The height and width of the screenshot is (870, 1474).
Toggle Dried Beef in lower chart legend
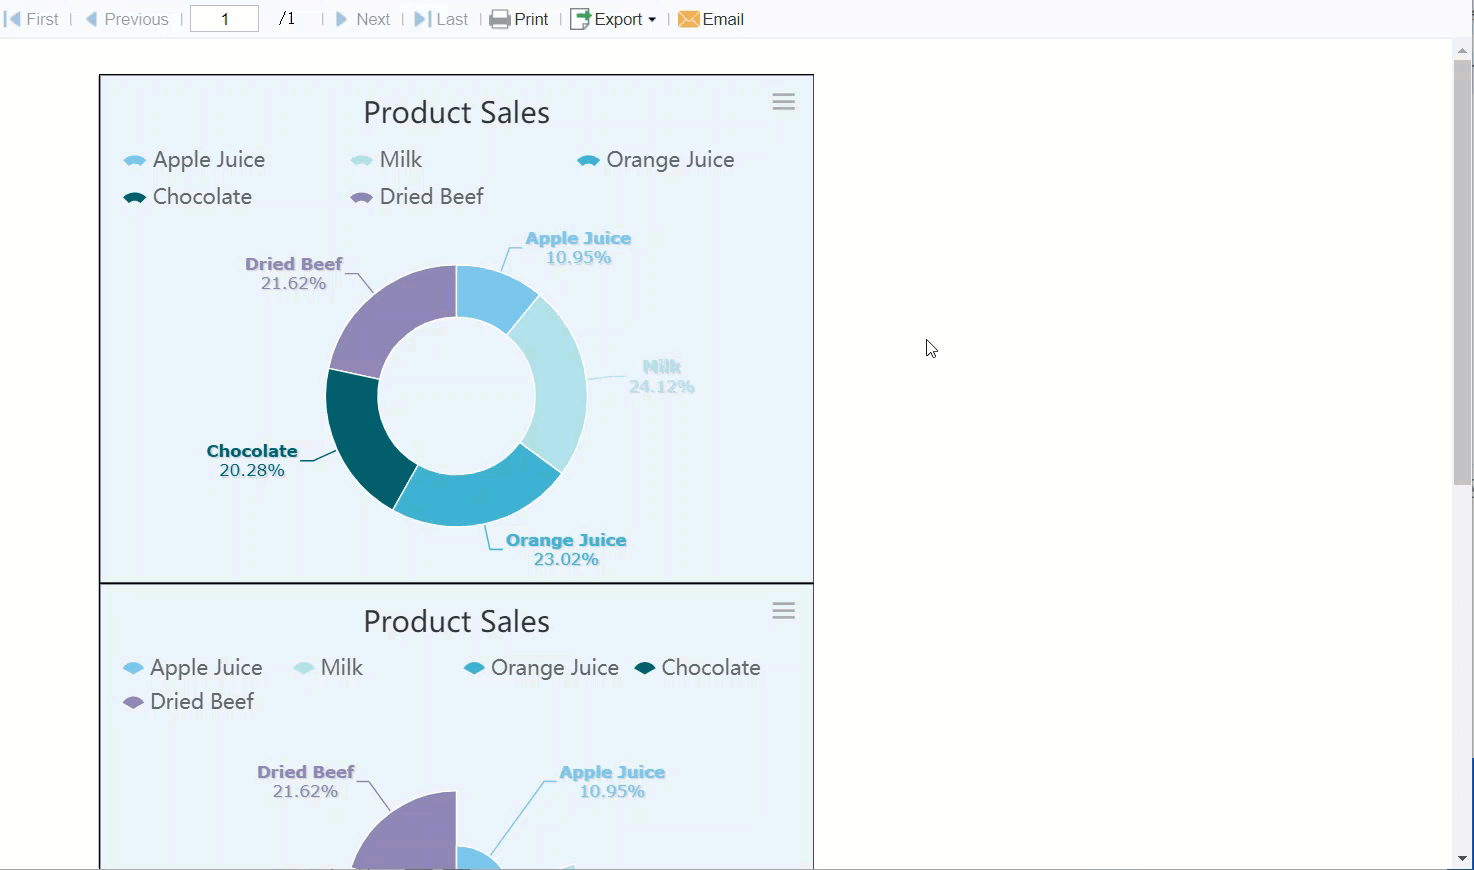point(189,702)
